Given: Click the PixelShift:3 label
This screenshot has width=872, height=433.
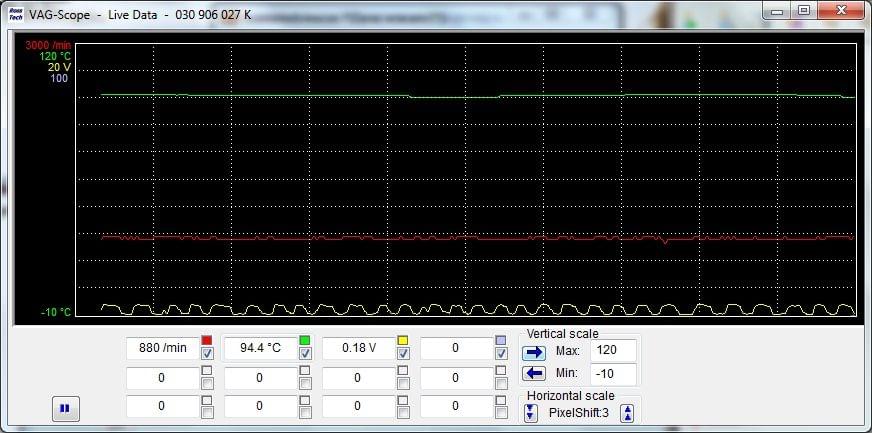Looking at the screenshot, I should click(580, 413).
